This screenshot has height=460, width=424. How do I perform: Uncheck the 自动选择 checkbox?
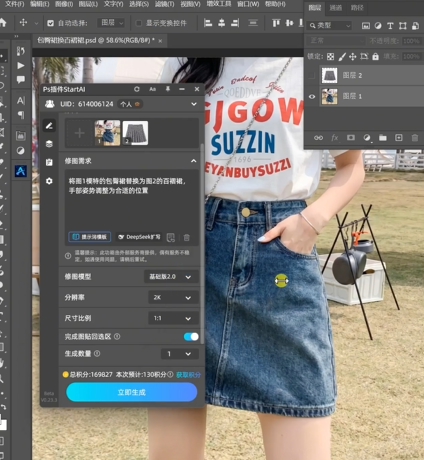50,23
